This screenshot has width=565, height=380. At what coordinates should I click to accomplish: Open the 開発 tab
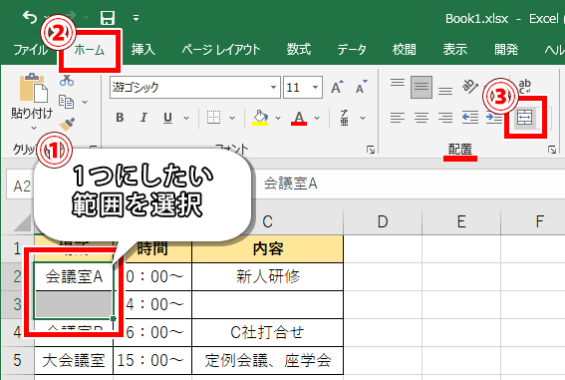(506, 49)
